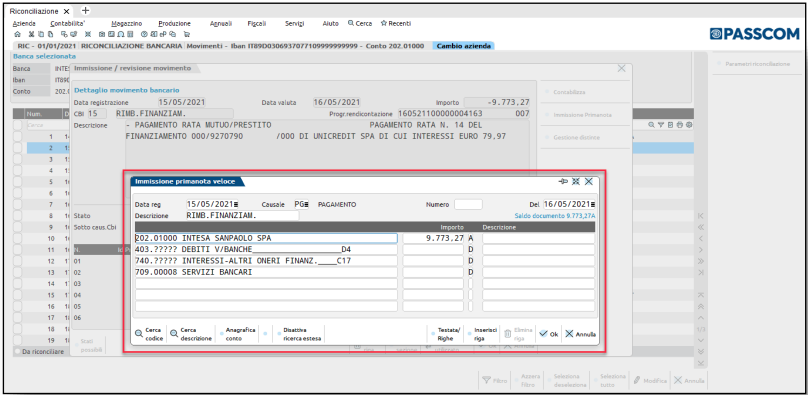The image size is (808, 395).
Task: Click the Filtro button at bottom
Action: pyautogui.click(x=496, y=381)
